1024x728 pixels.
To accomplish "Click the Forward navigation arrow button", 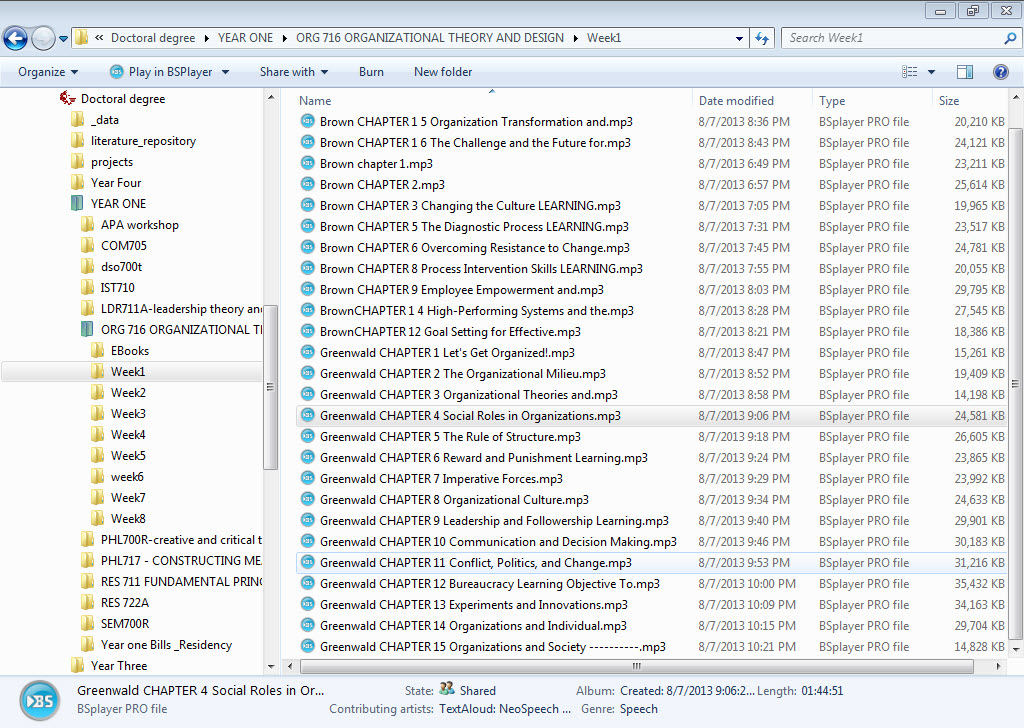I will [x=43, y=39].
